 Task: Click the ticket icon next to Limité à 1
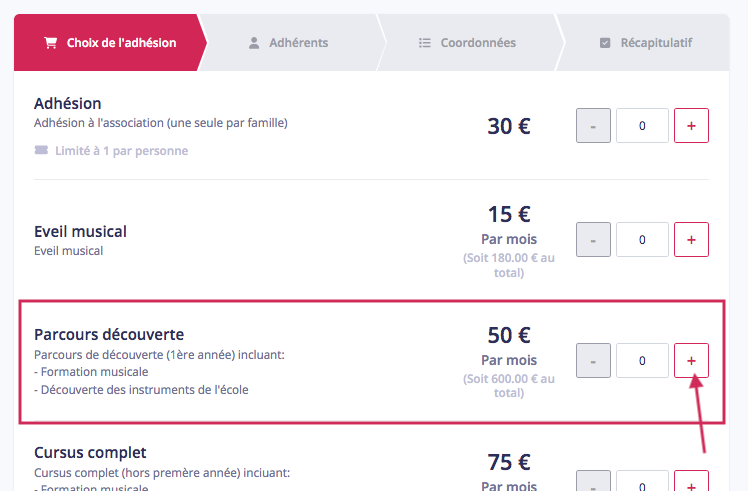pyautogui.click(x=41, y=150)
